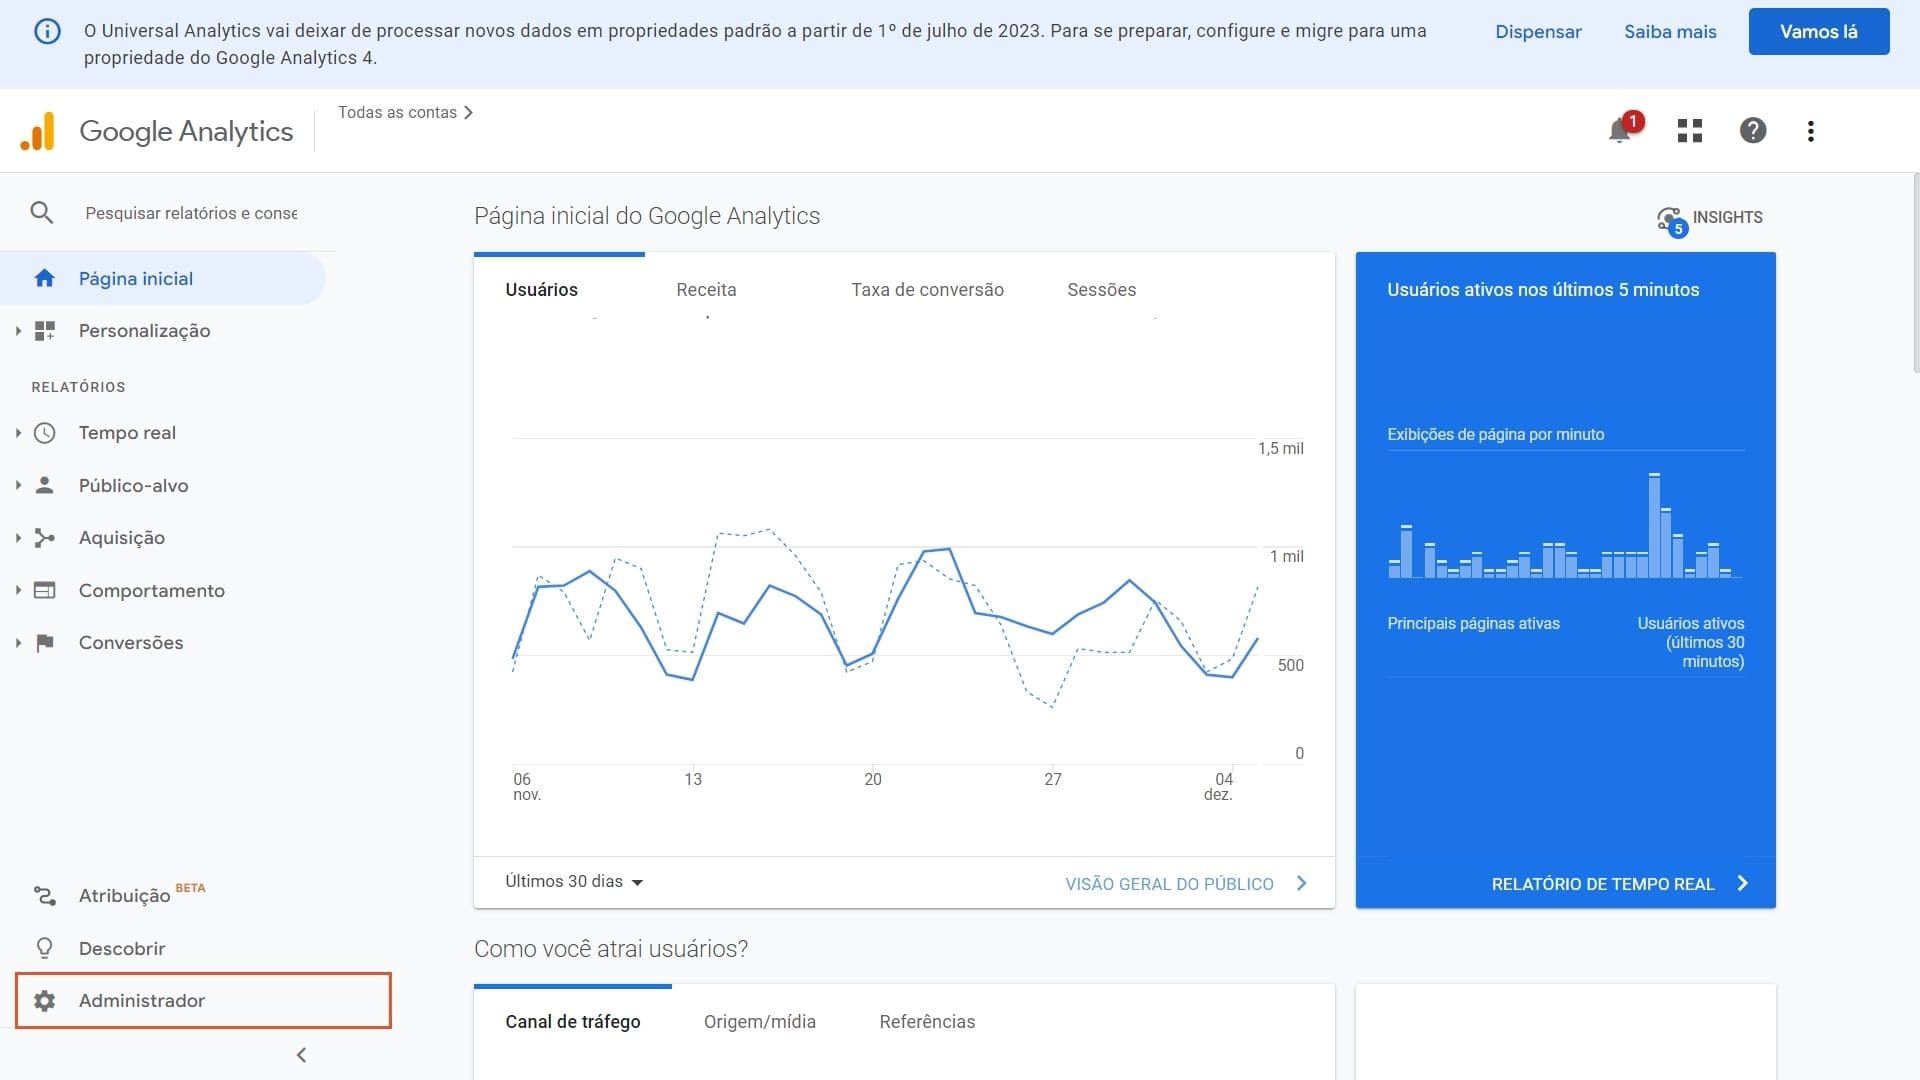Expand the Aquisição report section

pyautogui.click(x=122, y=538)
